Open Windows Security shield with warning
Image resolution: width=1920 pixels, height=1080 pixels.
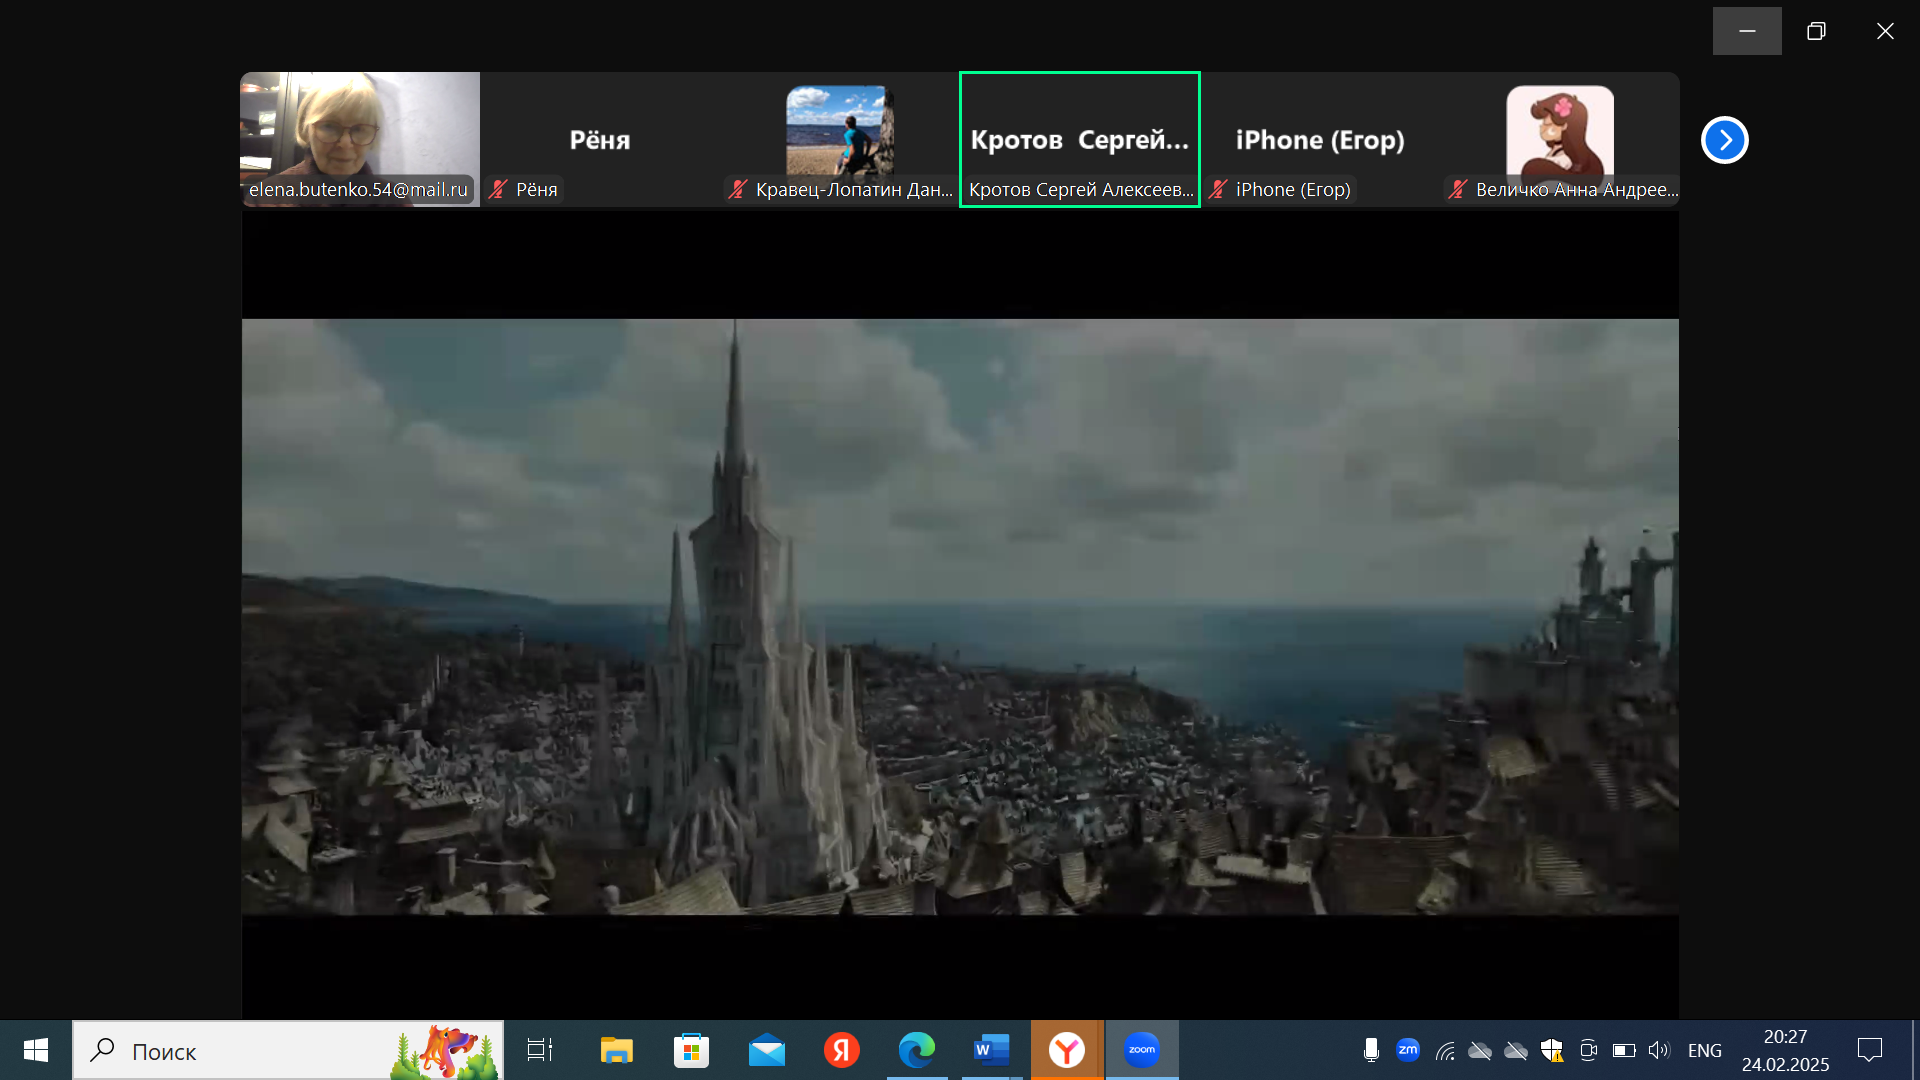tap(1552, 1050)
